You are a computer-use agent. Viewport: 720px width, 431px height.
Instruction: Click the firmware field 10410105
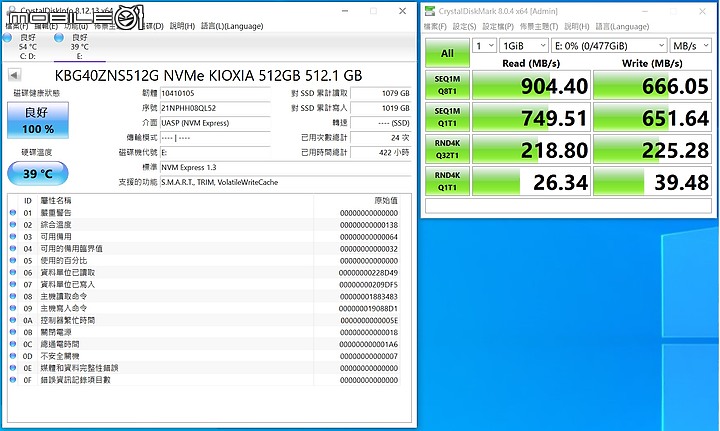coord(215,93)
